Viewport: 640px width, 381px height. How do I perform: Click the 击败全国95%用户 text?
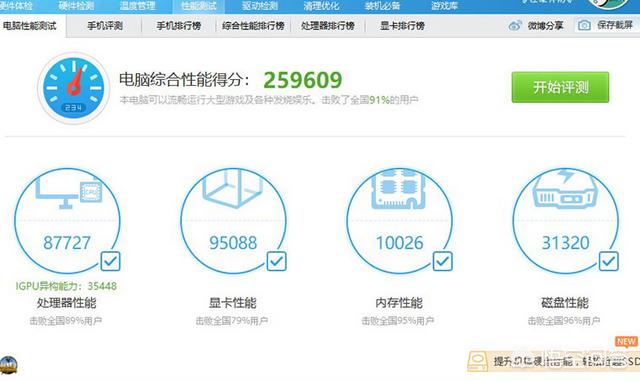click(398, 321)
